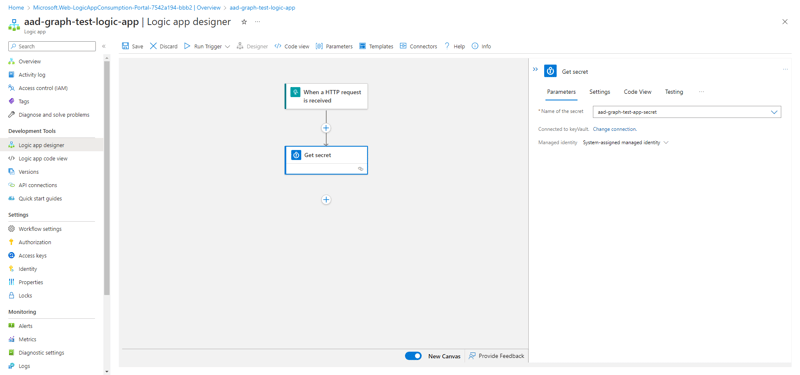The height and width of the screenshot is (375, 800).
Task: Click the logic app icon by title
Action: [x=13, y=25]
